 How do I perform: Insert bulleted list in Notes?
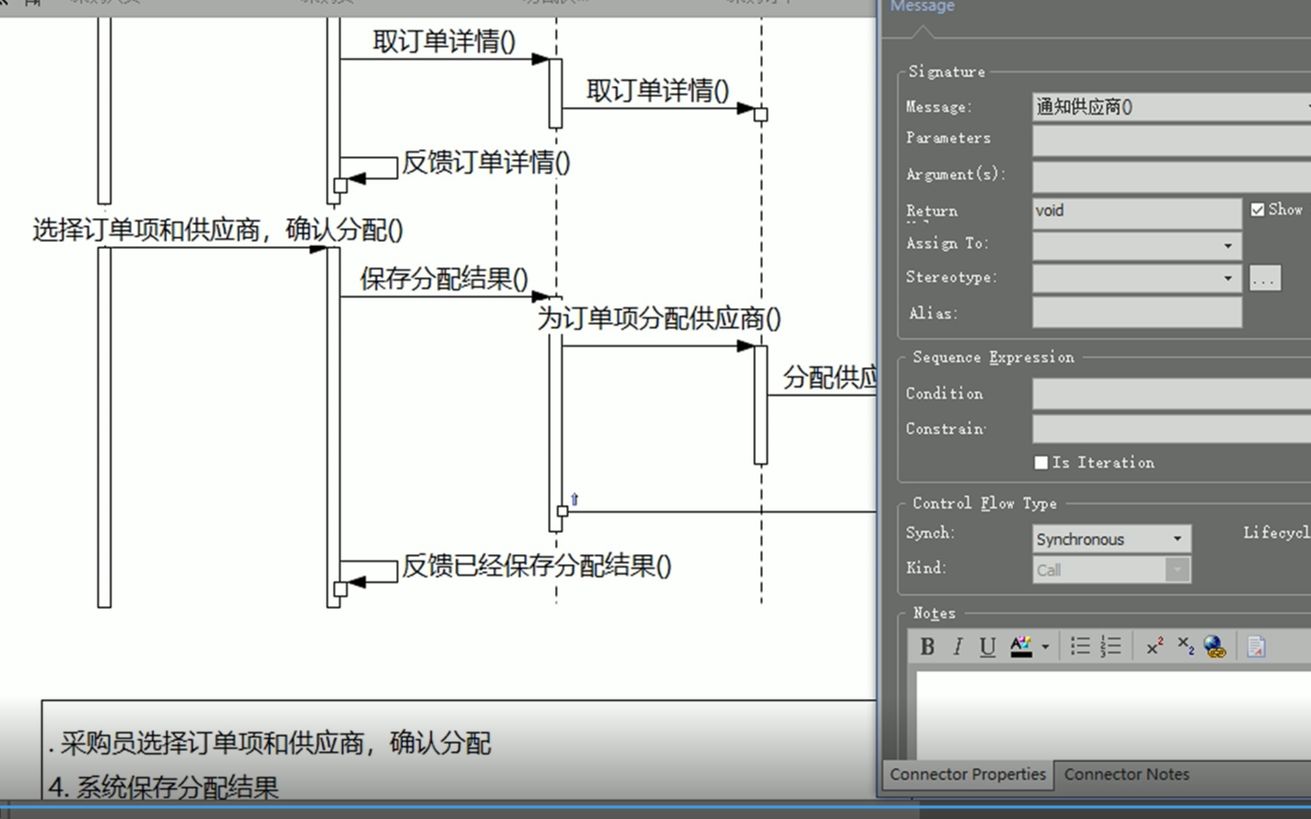pos(1080,647)
